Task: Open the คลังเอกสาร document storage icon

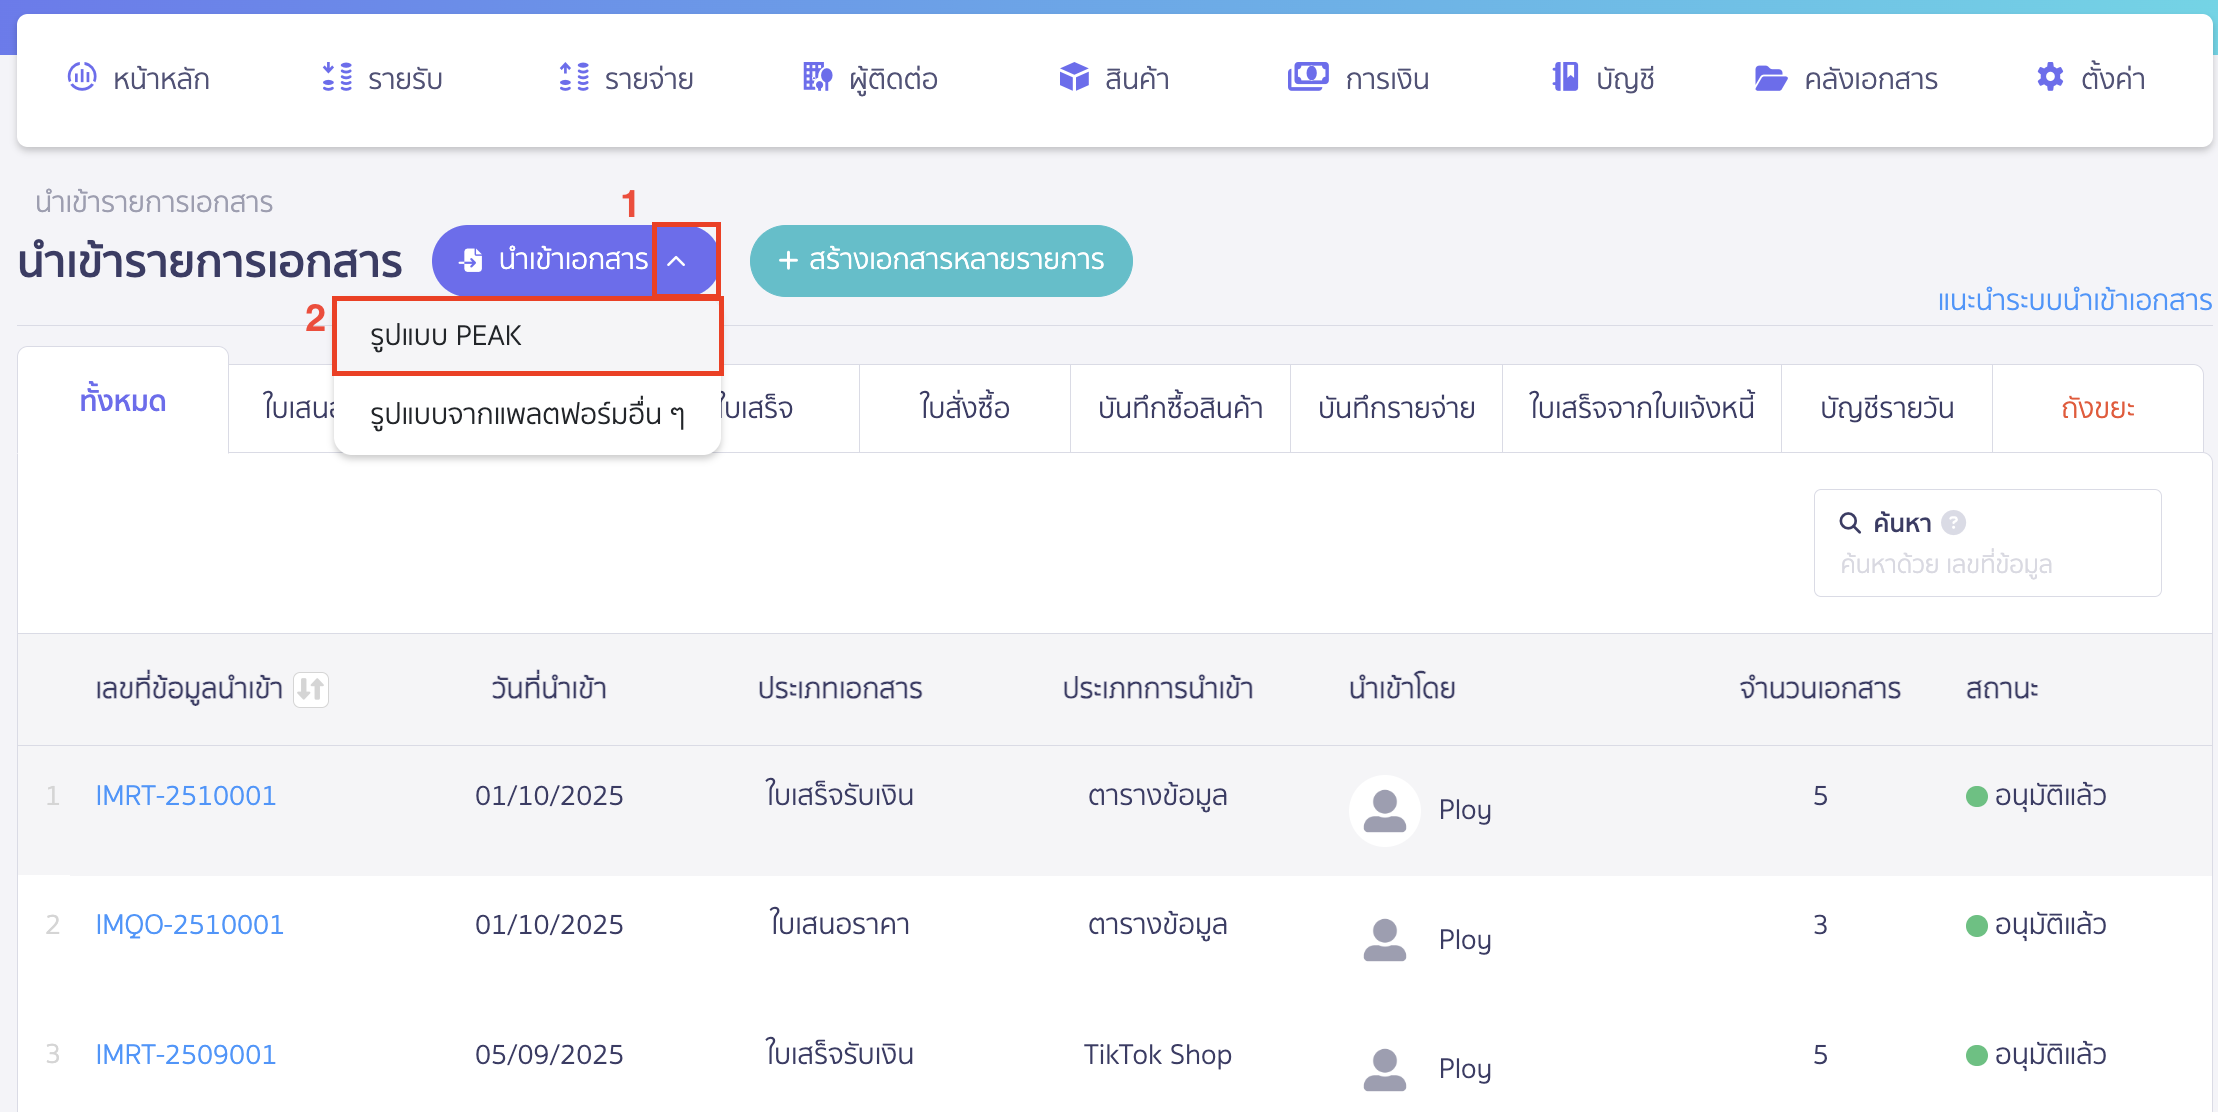Action: click(1772, 77)
